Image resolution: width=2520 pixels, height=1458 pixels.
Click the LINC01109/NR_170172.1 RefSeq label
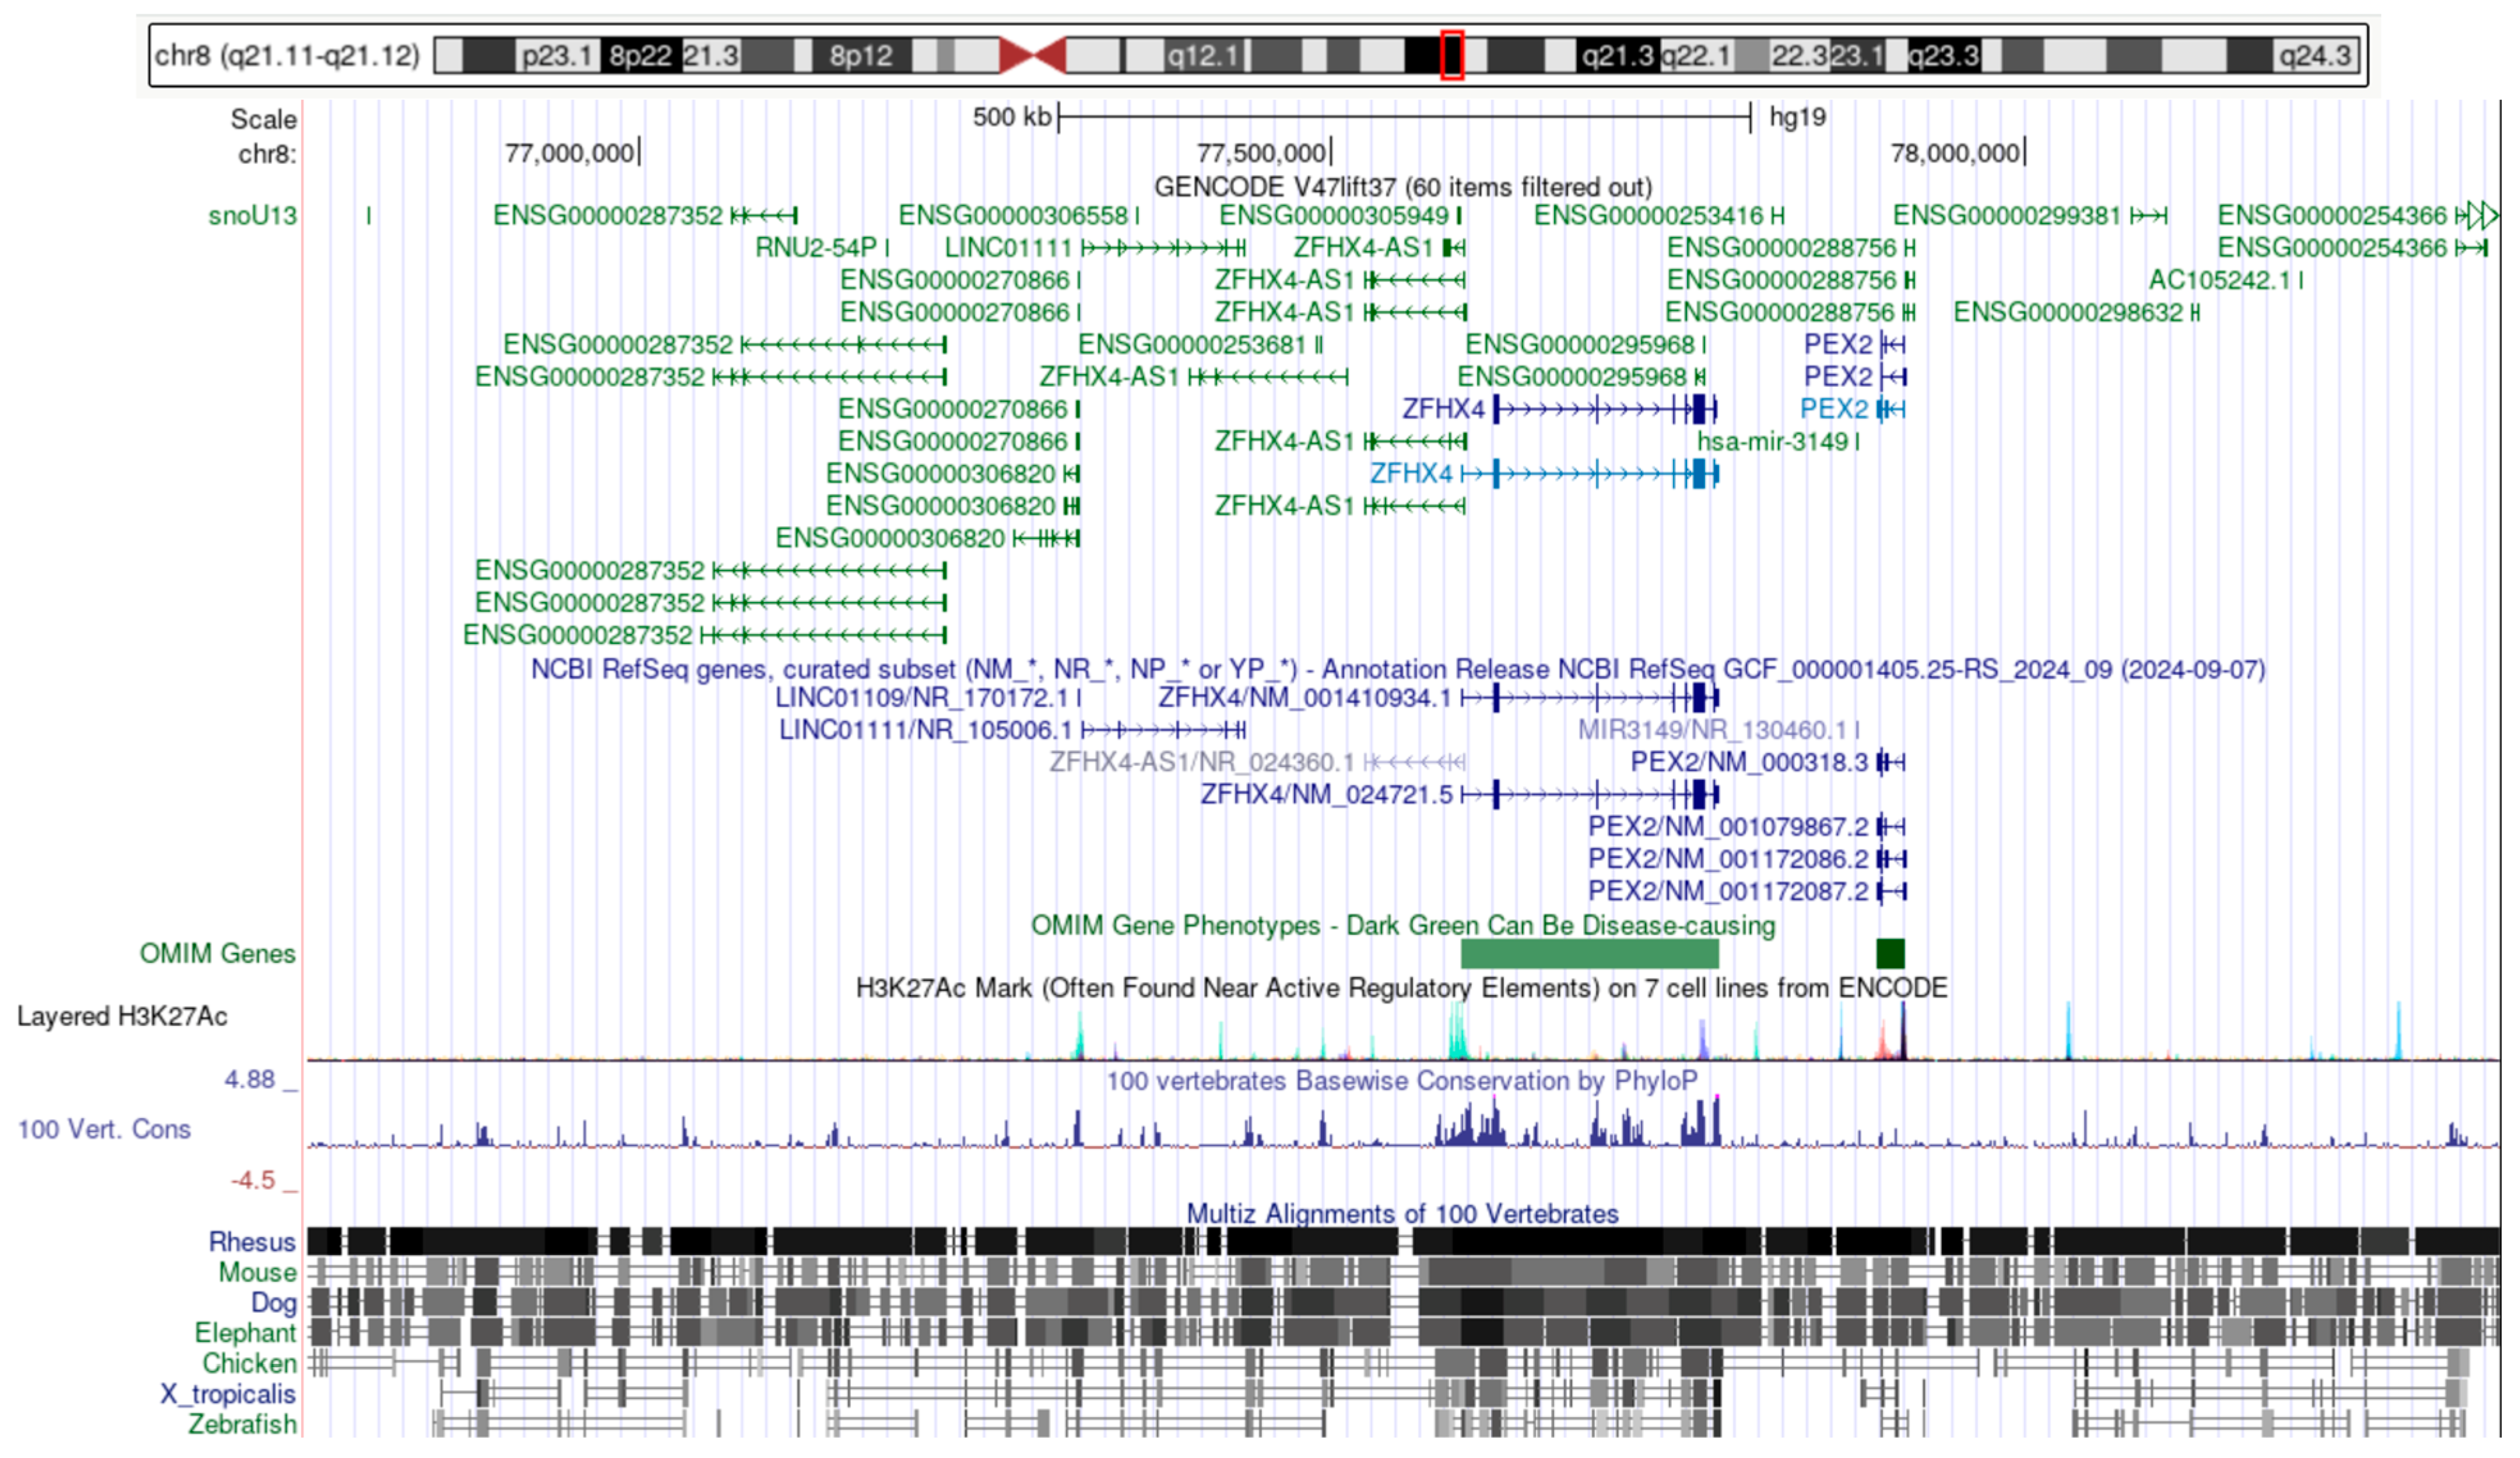coord(921,698)
